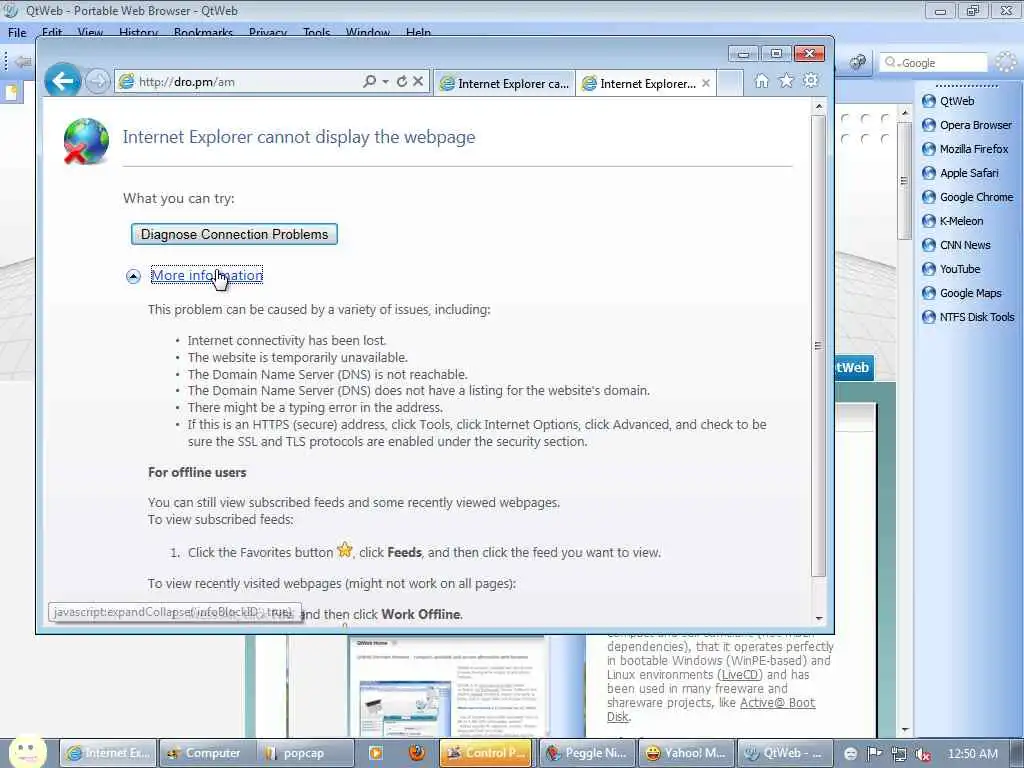
Task: Click the network tray icon
Action: pyautogui.click(x=899, y=754)
